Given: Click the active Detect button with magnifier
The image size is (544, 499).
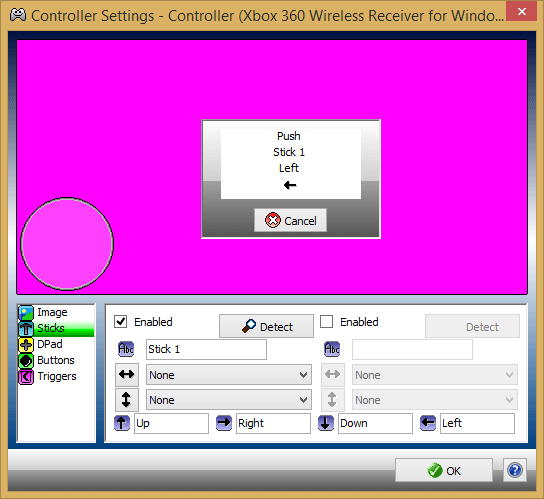Looking at the screenshot, I should [x=266, y=326].
